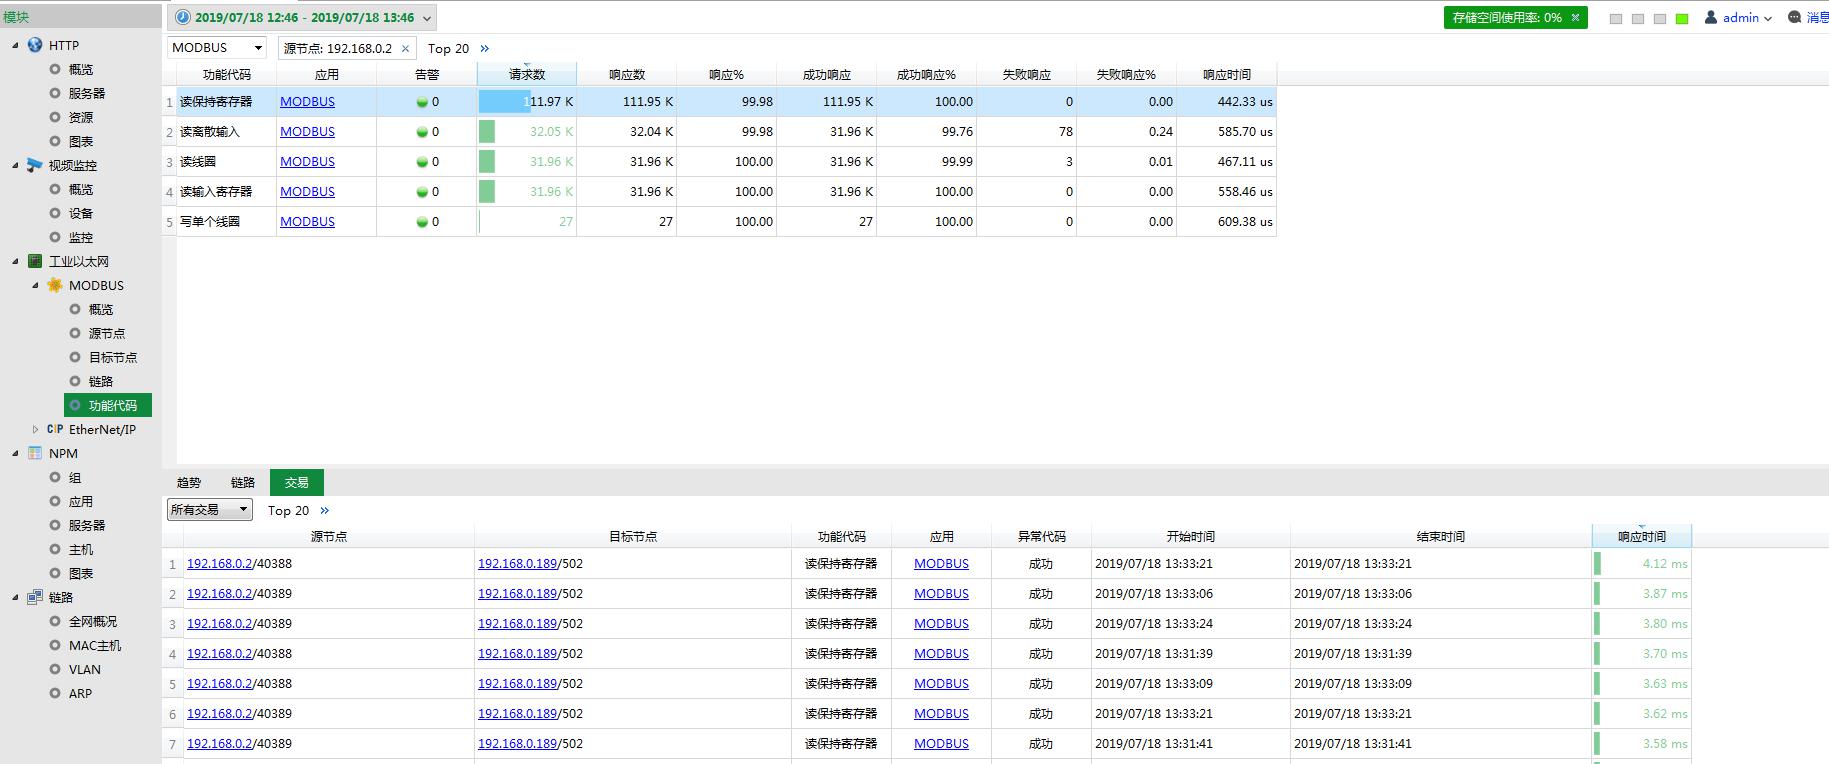Image resolution: width=1829 pixels, height=764 pixels.
Task: Click the CIP EtherNet/IP icon
Action: tap(55, 429)
